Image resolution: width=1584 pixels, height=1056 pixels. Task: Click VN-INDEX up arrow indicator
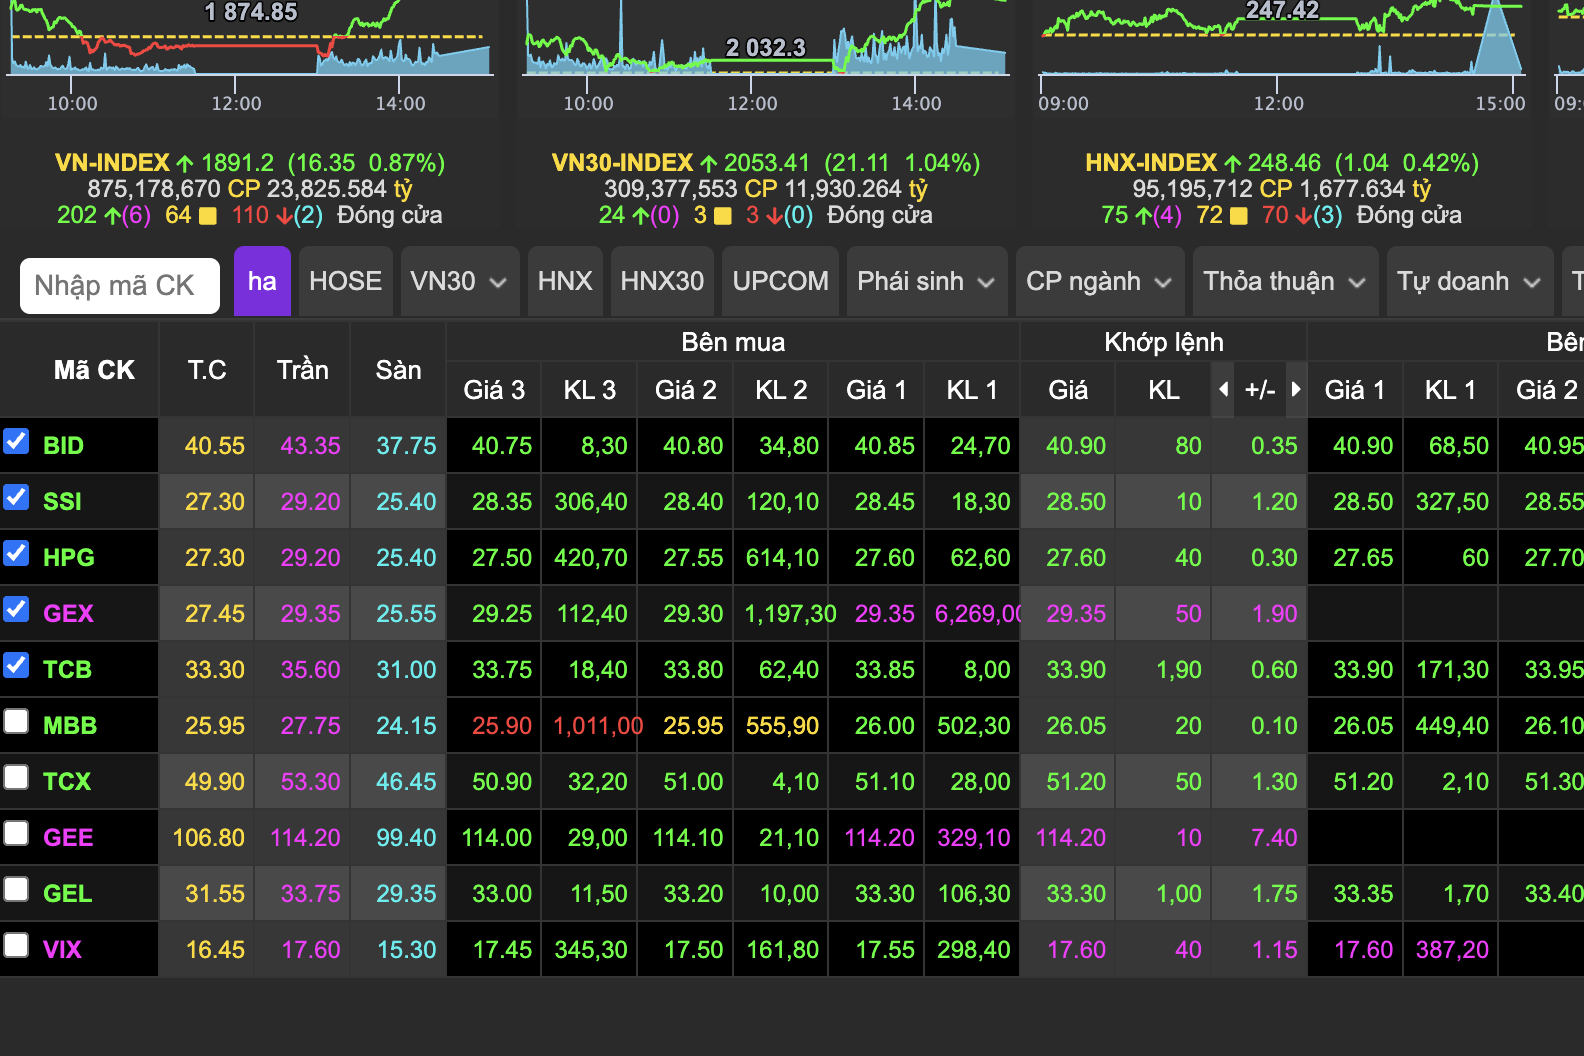pyautogui.click(x=185, y=163)
